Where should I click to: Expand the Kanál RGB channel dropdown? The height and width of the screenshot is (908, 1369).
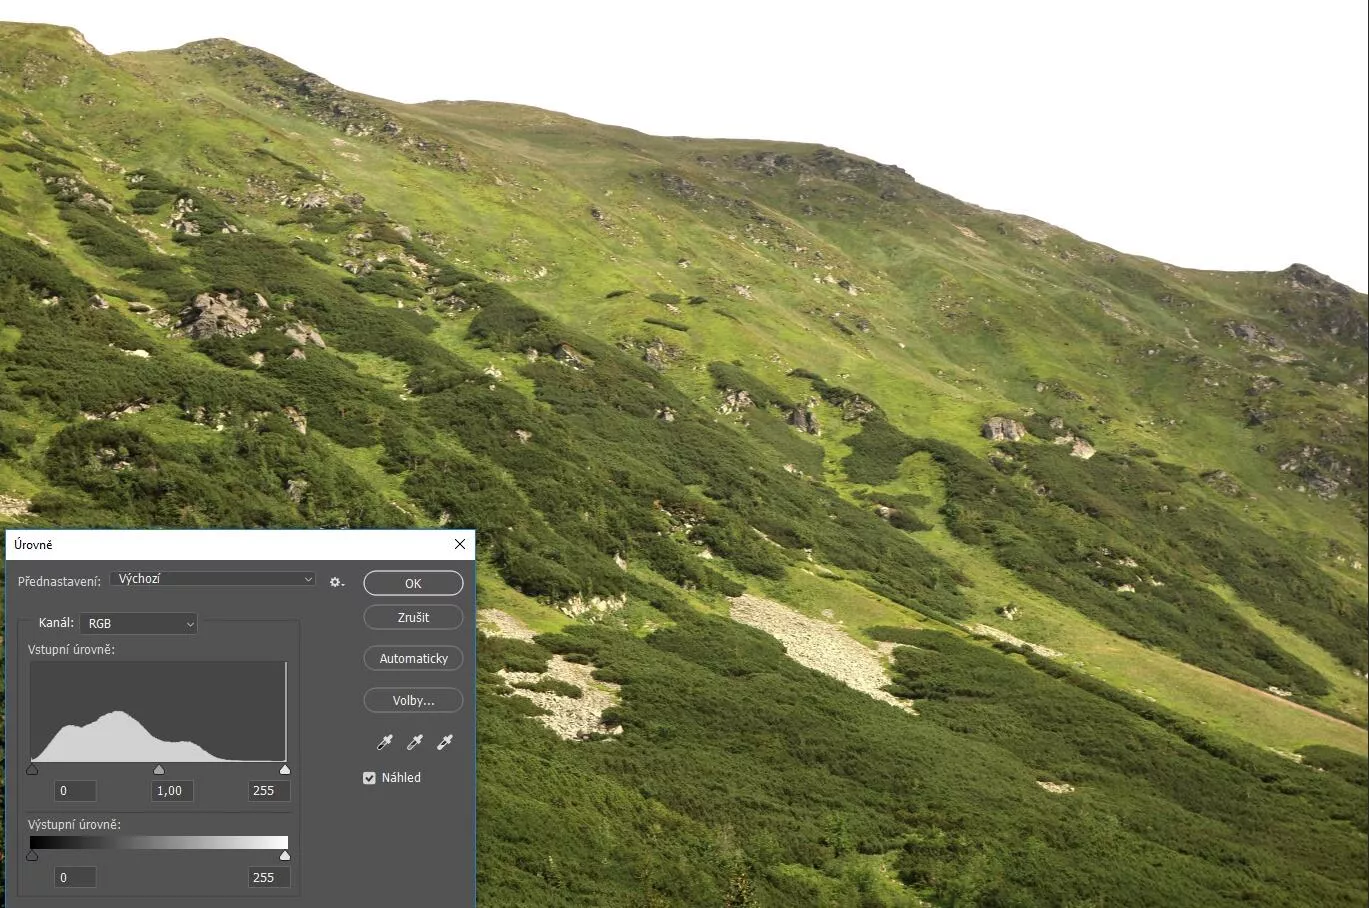pos(139,623)
